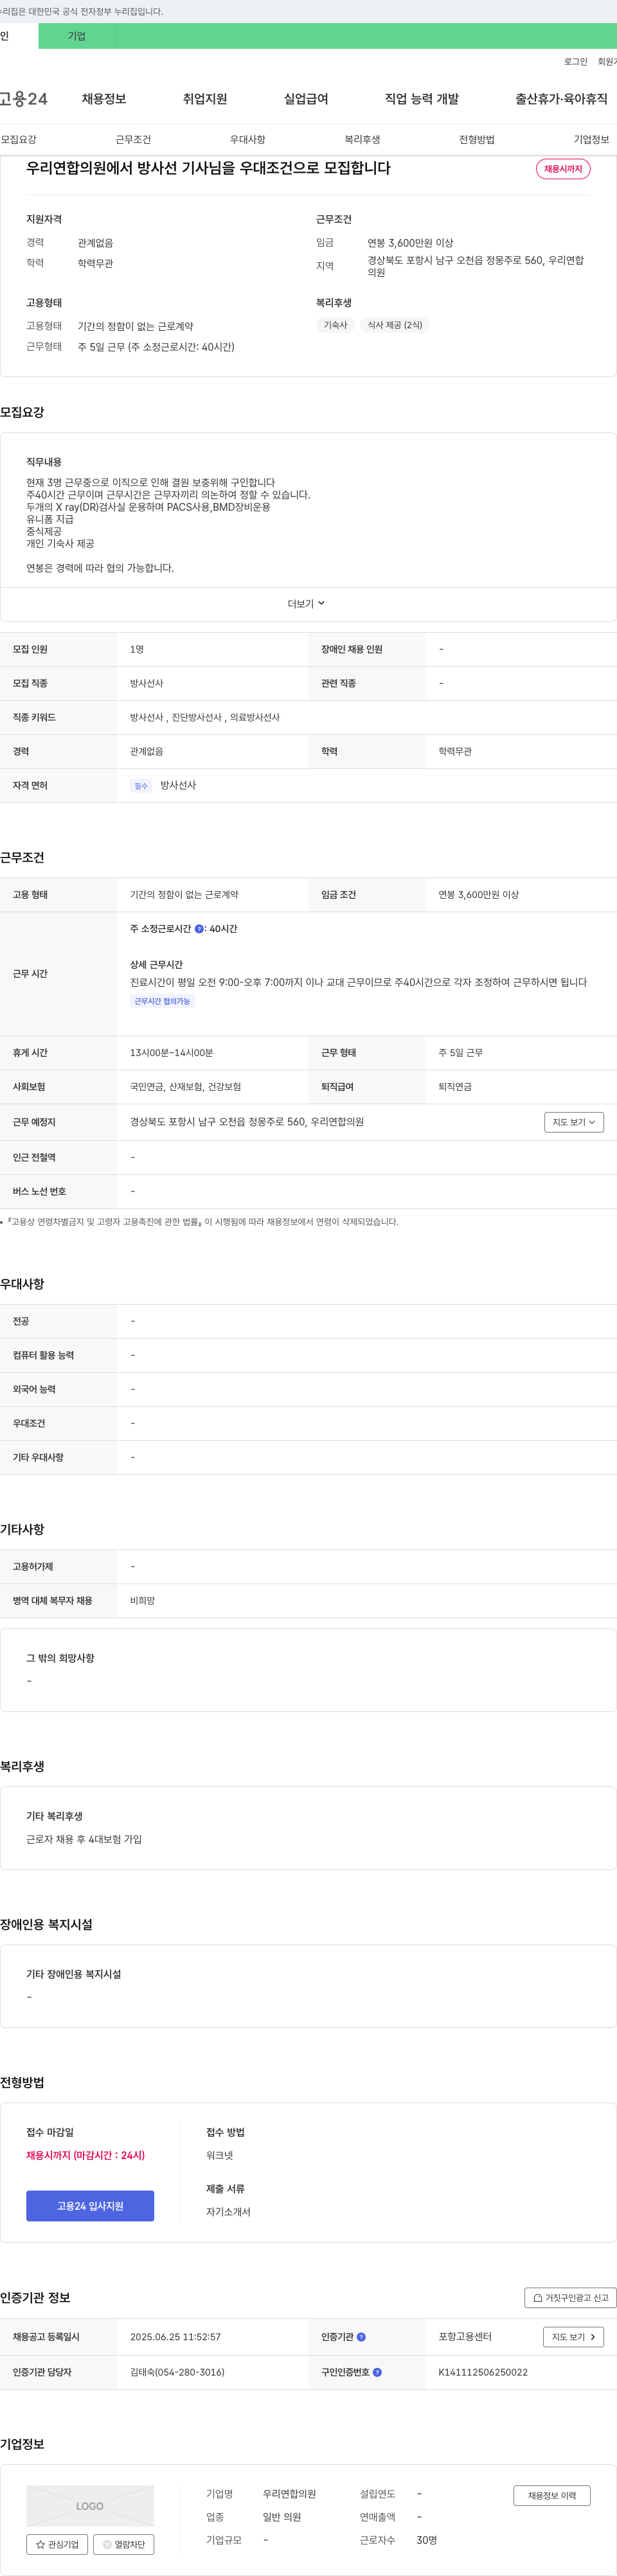Viewport: 617px width, 2576px height.
Task: Report false job posting via 거짓구인광고 신고
Action: click(x=570, y=2297)
